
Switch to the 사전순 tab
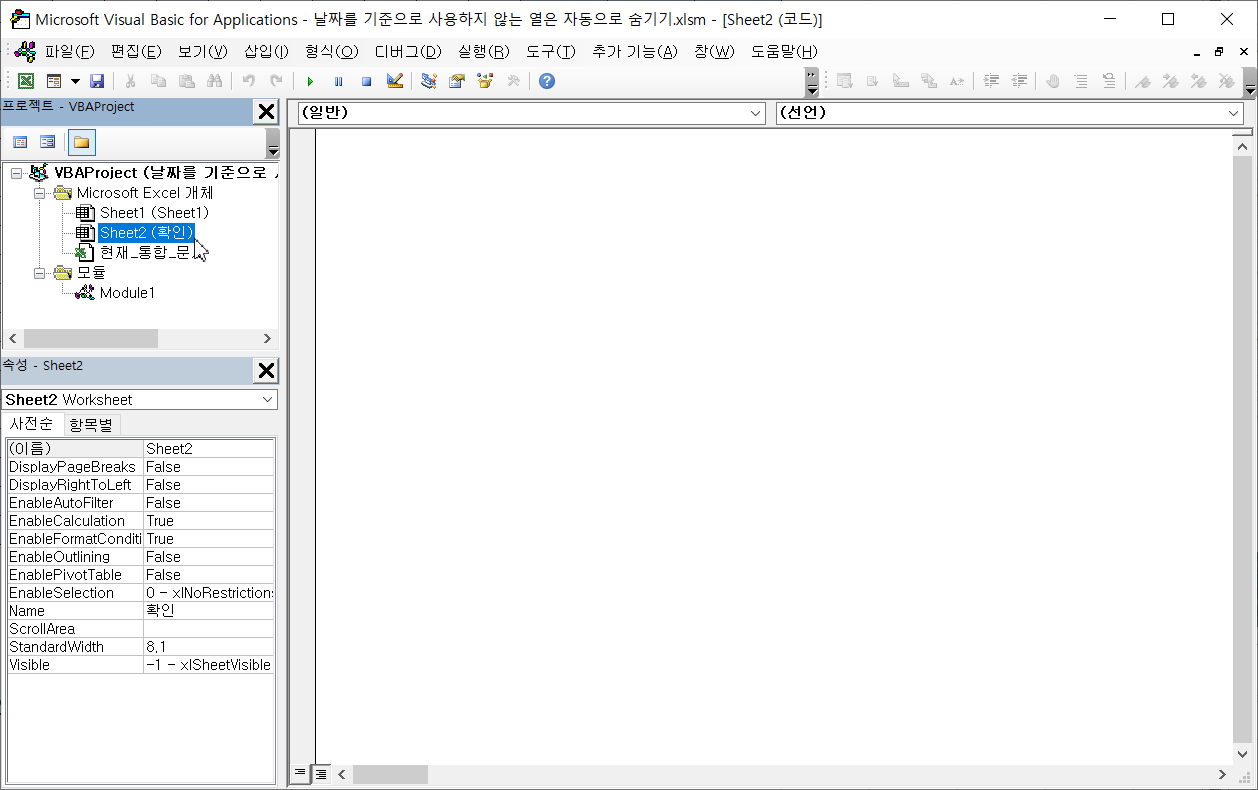[x=31, y=424]
